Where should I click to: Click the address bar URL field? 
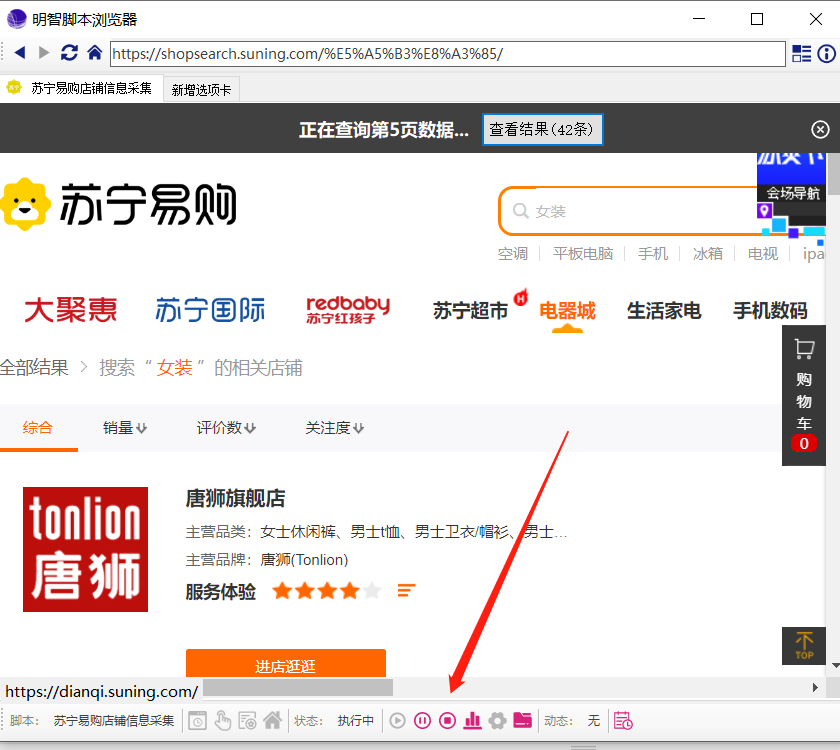point(447,54)
